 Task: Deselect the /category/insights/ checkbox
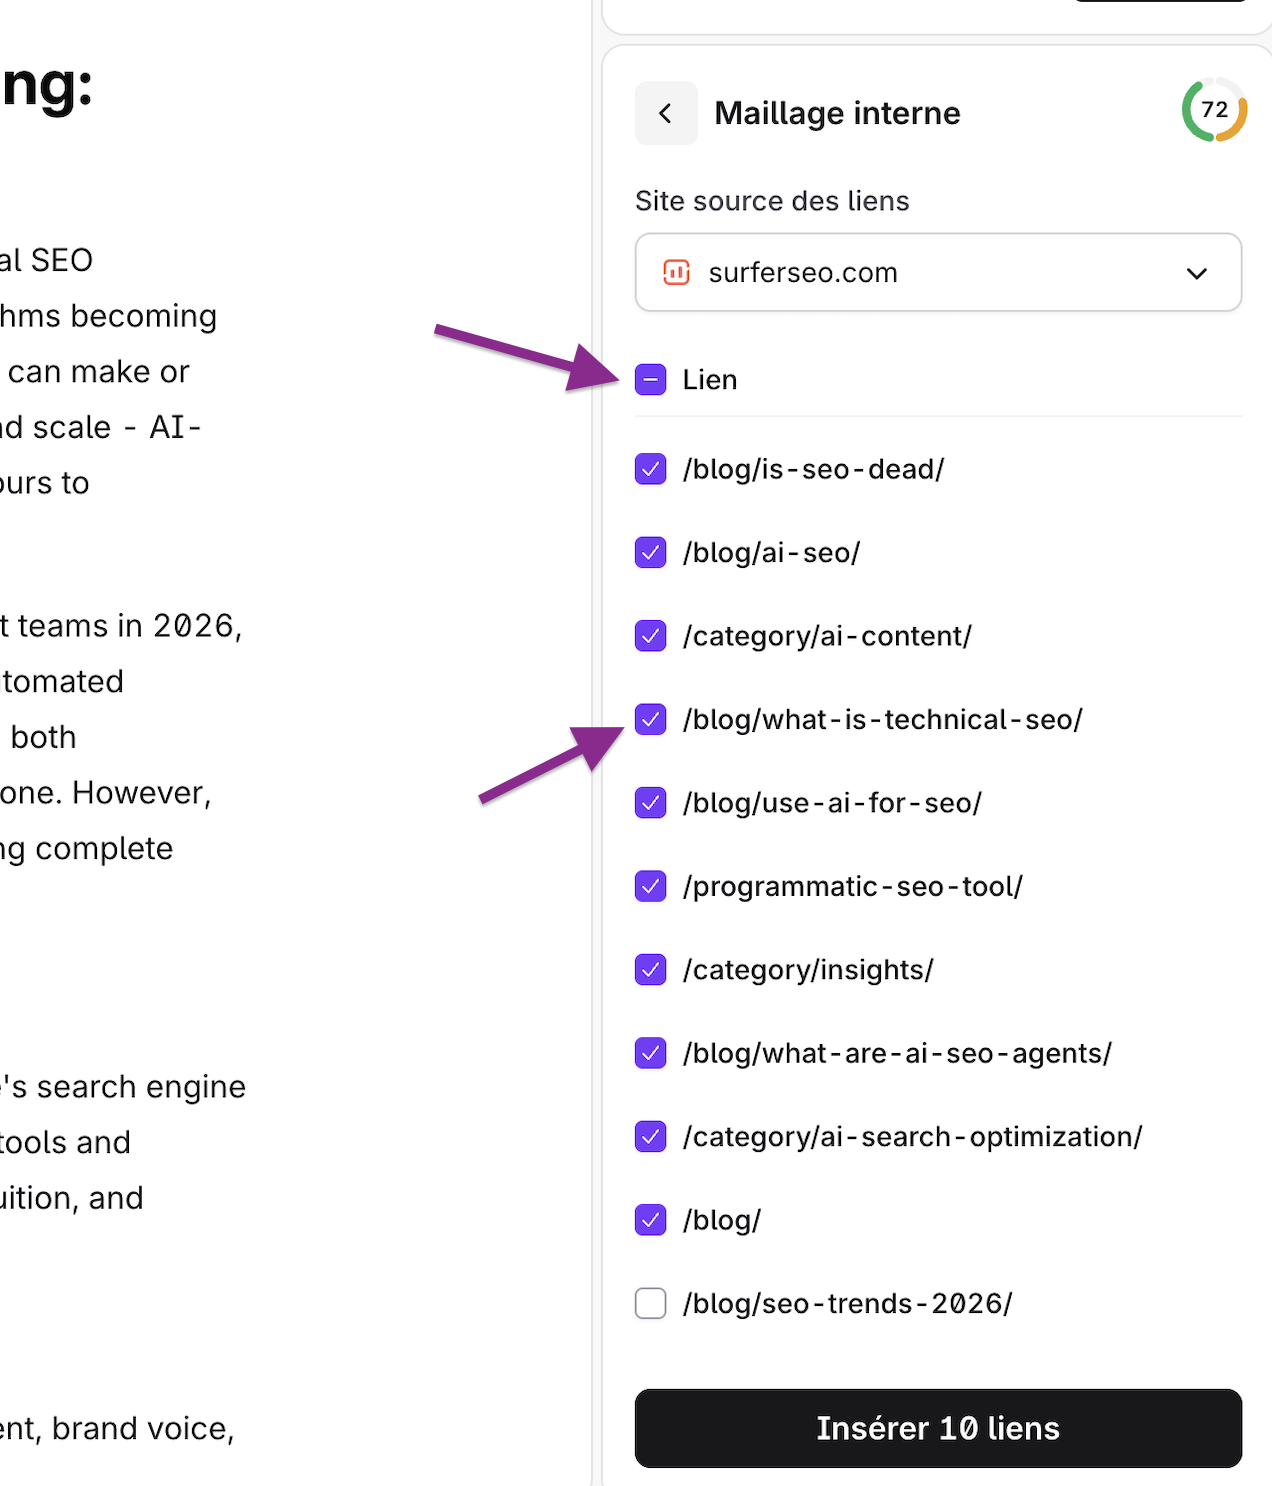(651, 969)
